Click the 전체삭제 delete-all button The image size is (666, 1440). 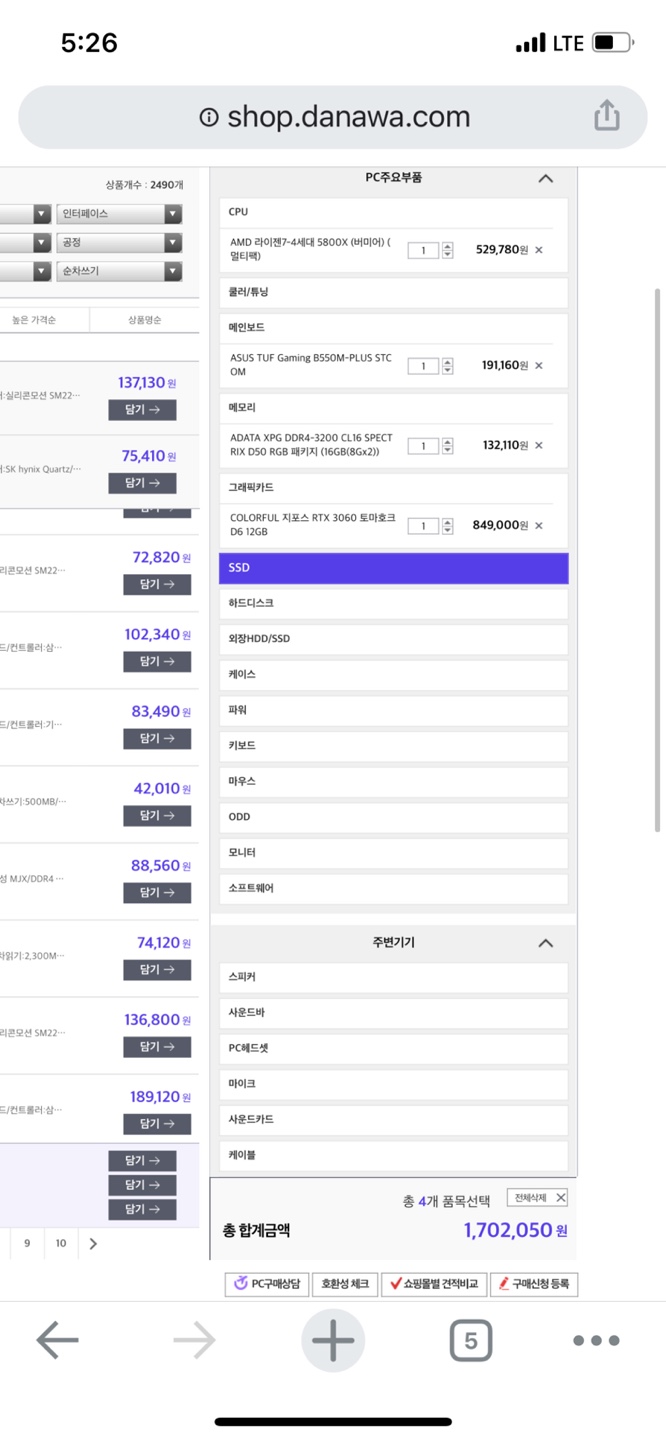(538, 1198)
